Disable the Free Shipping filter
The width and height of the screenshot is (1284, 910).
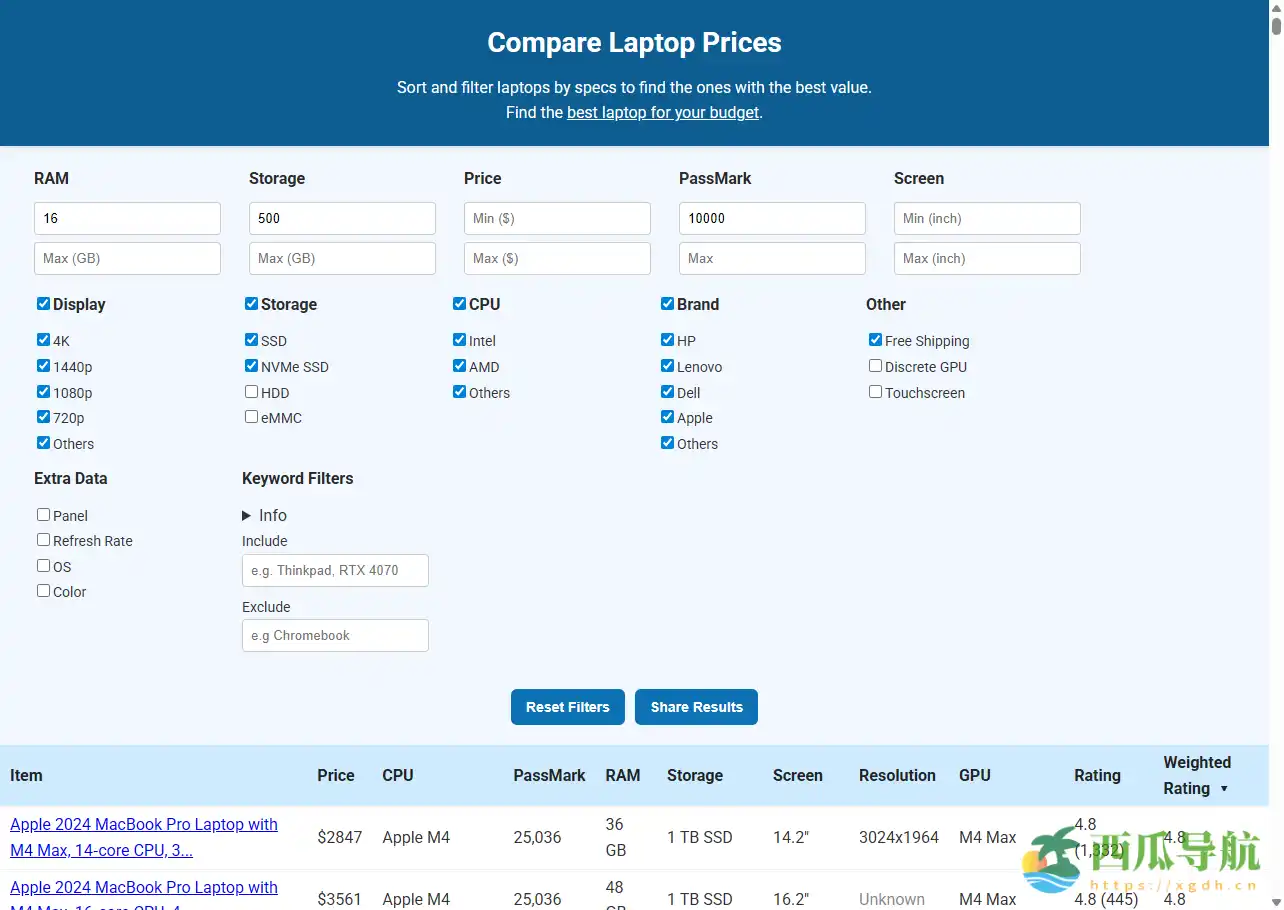[x=875, y=339]
